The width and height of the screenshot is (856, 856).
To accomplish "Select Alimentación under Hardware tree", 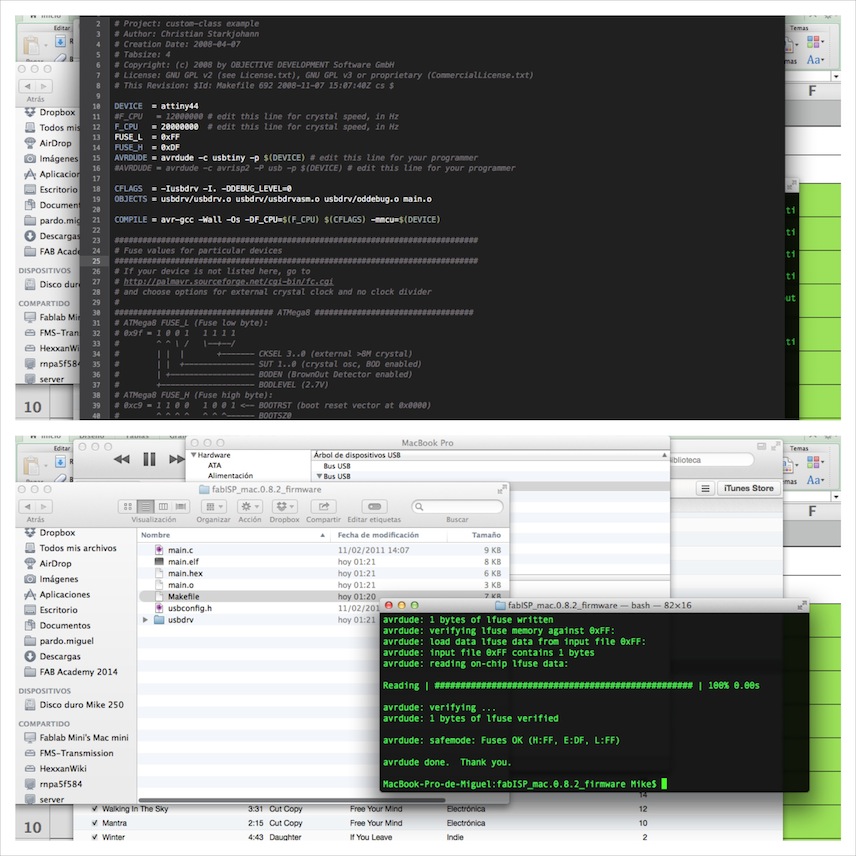I will click(230, 476).
